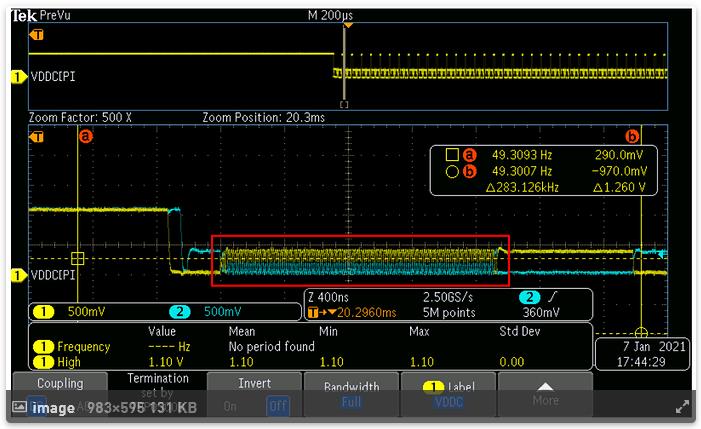The width and height of the screenshot is (701, 429).
Task: Click the circle cursor b handle near date
Action: [641, 333]
